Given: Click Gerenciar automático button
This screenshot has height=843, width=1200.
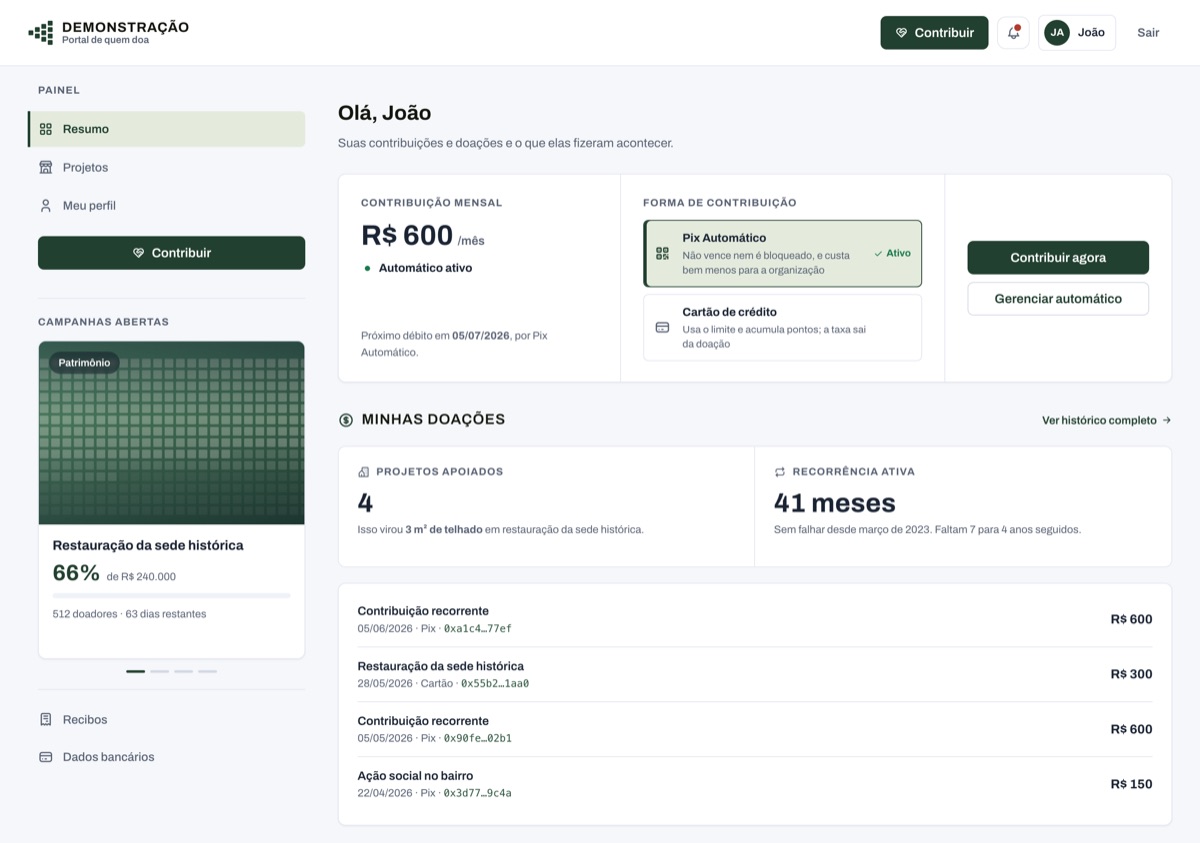Looking at the screenshot, I should click(x=1058, y=299).
